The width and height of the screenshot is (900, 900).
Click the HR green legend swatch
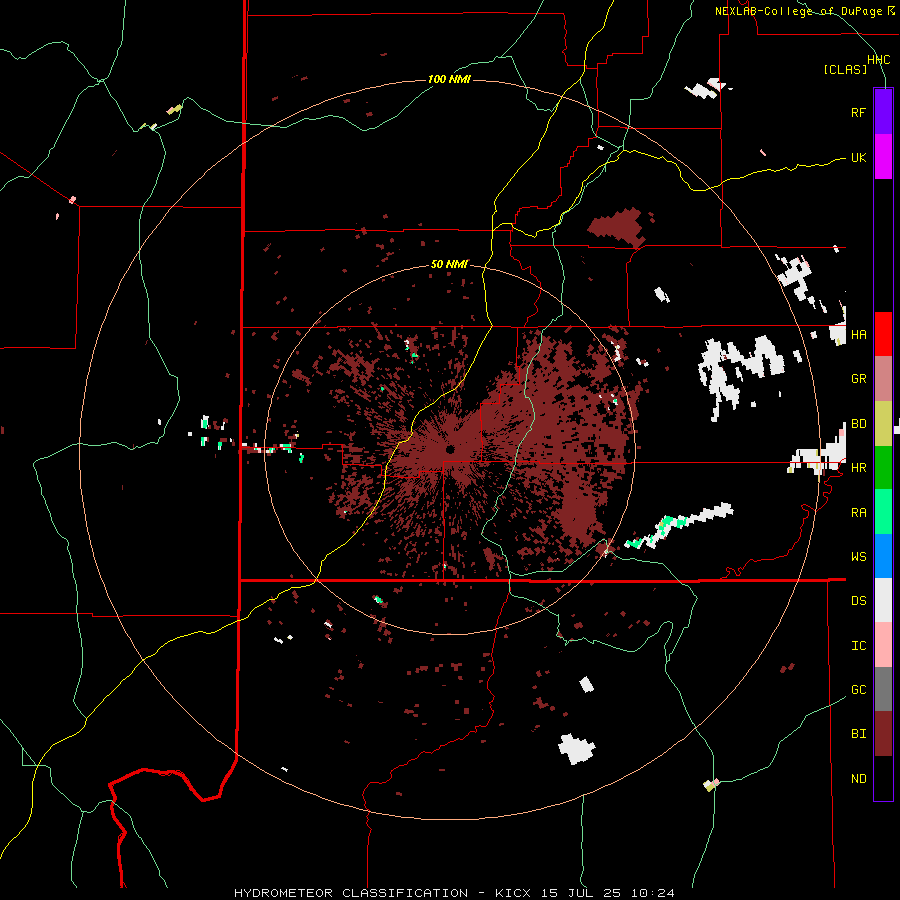(883, 468)
